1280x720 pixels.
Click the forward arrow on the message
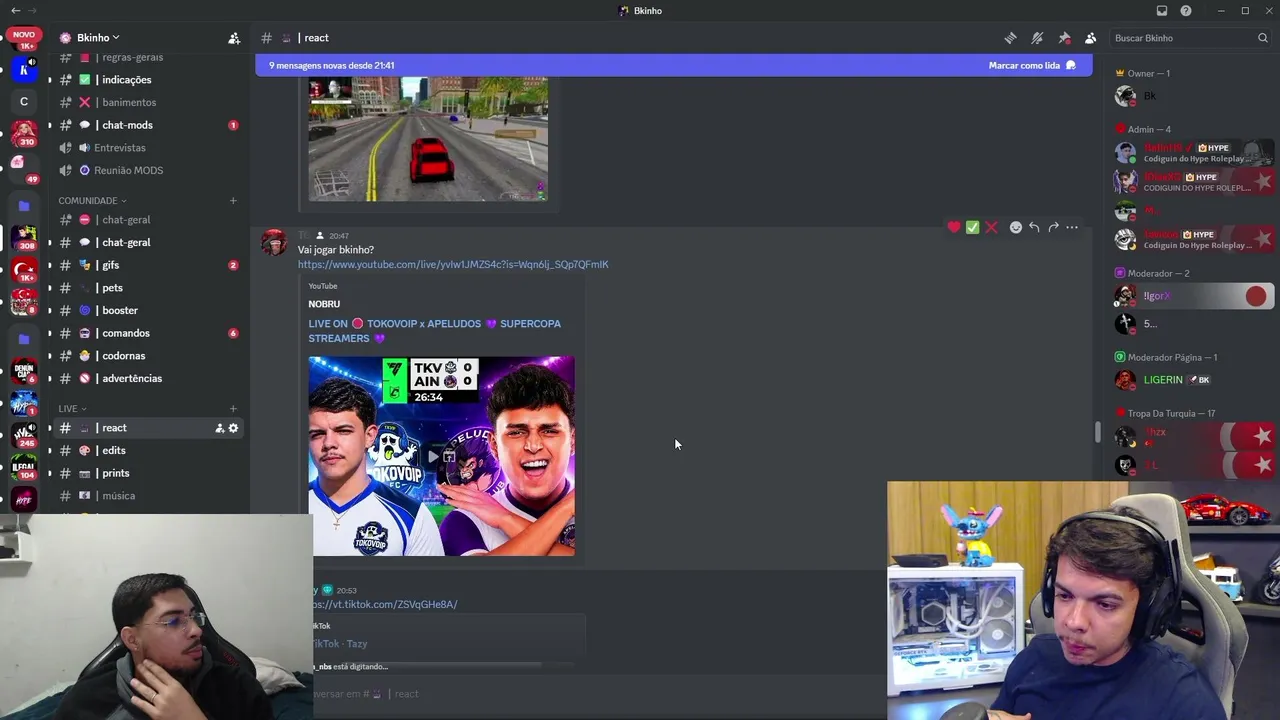click(x=1053, y=227)
